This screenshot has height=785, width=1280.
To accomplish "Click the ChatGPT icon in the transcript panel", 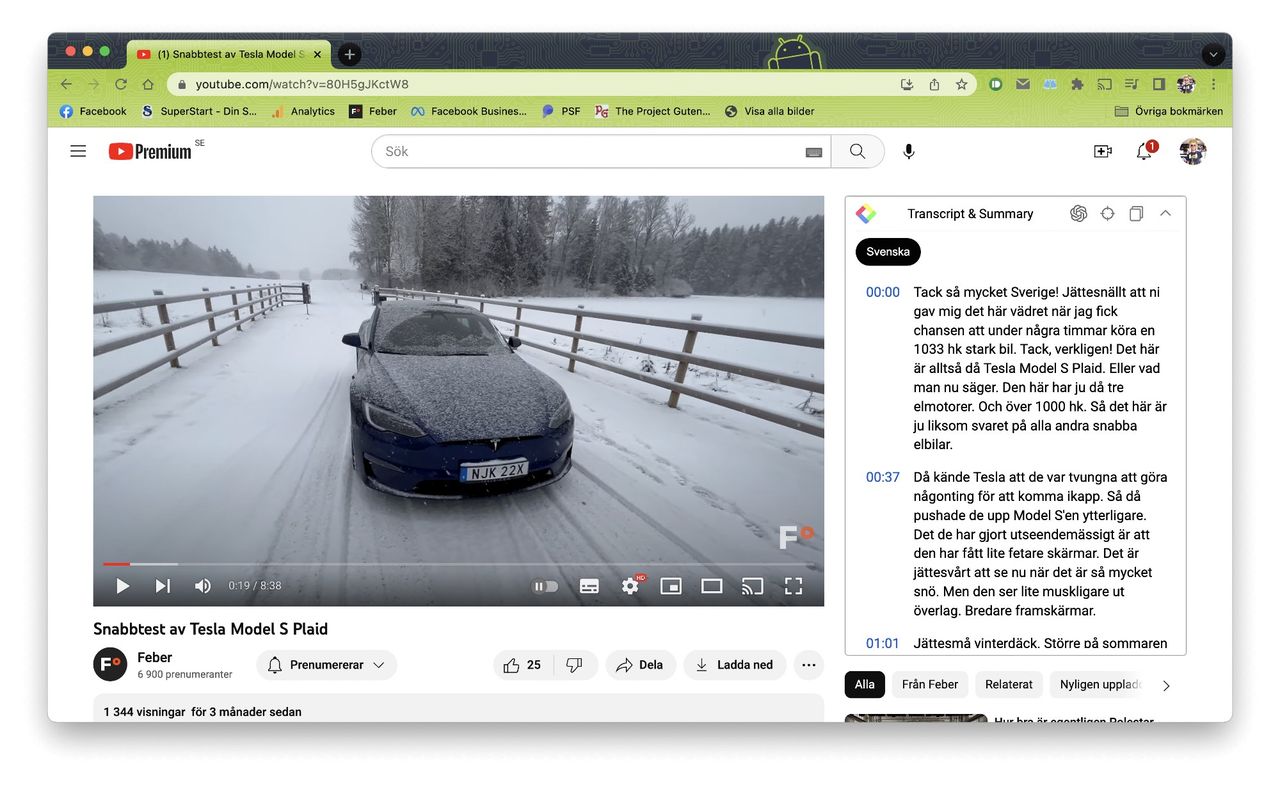I will [1078, 213].
